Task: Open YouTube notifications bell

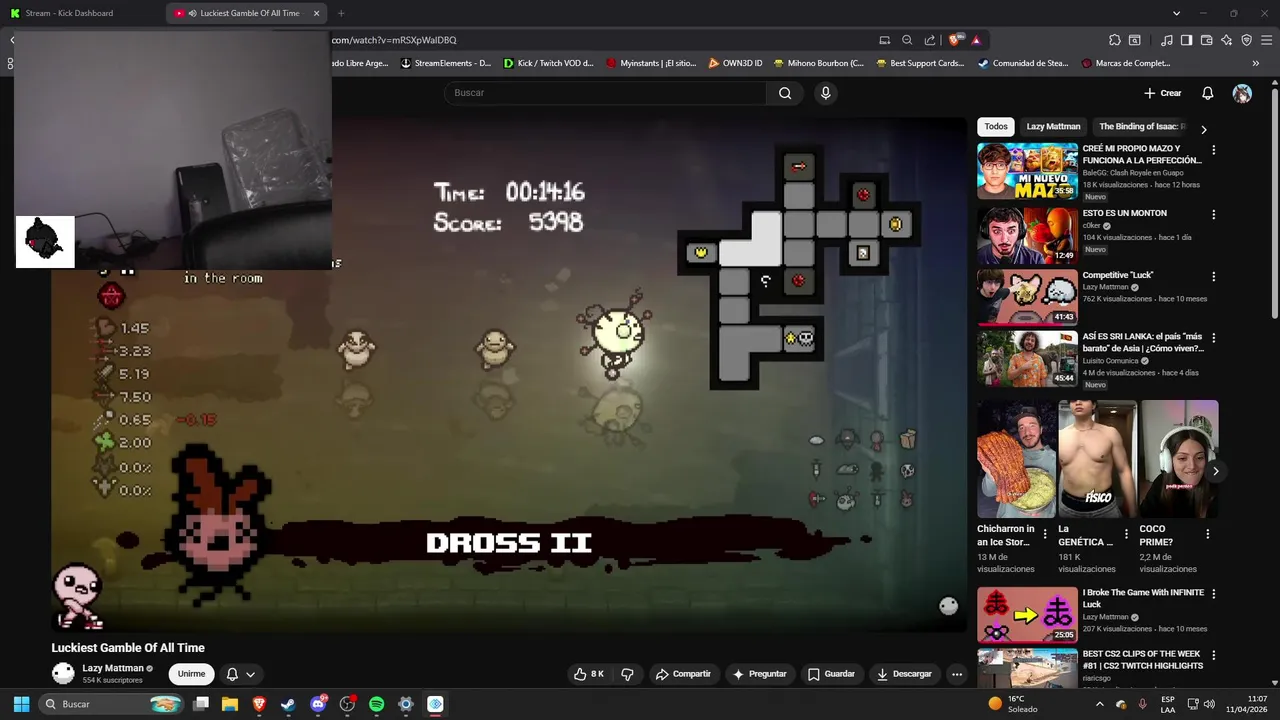Action: click(x=1207, y=93)
